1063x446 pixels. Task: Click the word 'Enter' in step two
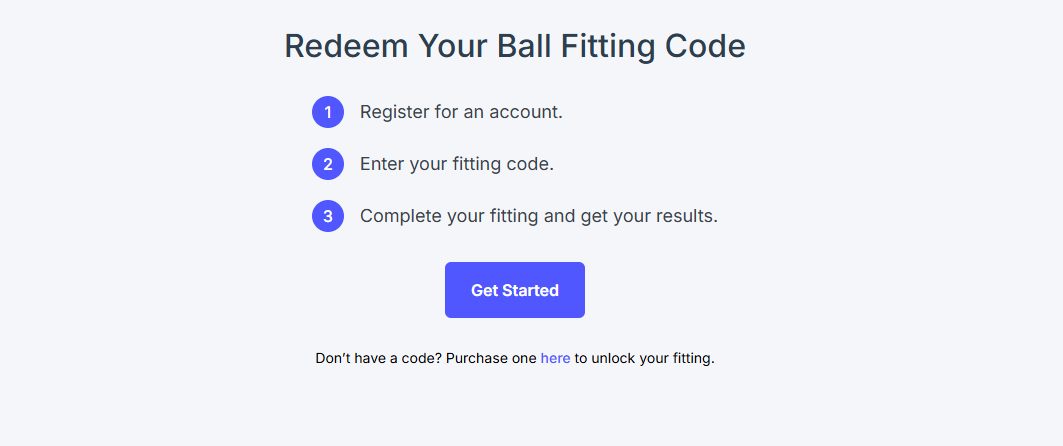(382, 164)
